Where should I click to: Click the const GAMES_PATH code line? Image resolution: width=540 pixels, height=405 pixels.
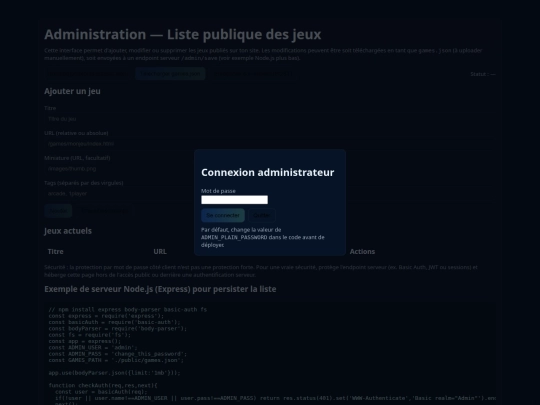click(x=116, y=360)
